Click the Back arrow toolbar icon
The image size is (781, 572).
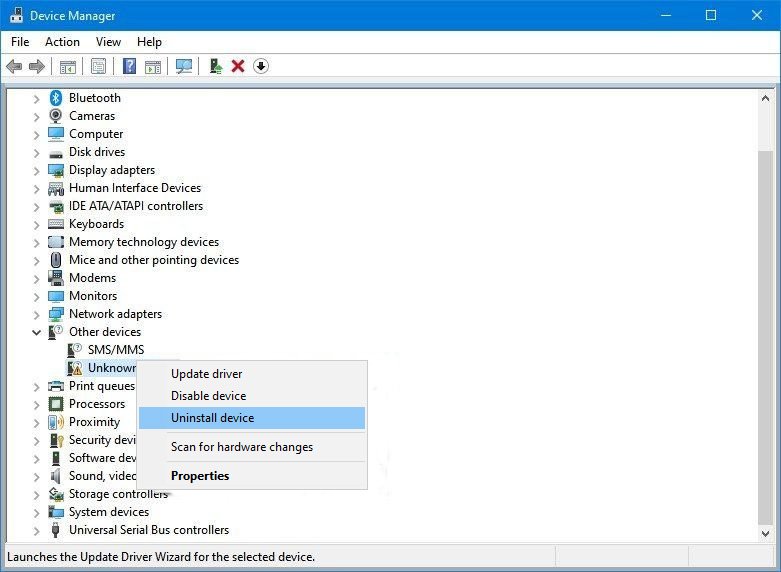(14, 66)
